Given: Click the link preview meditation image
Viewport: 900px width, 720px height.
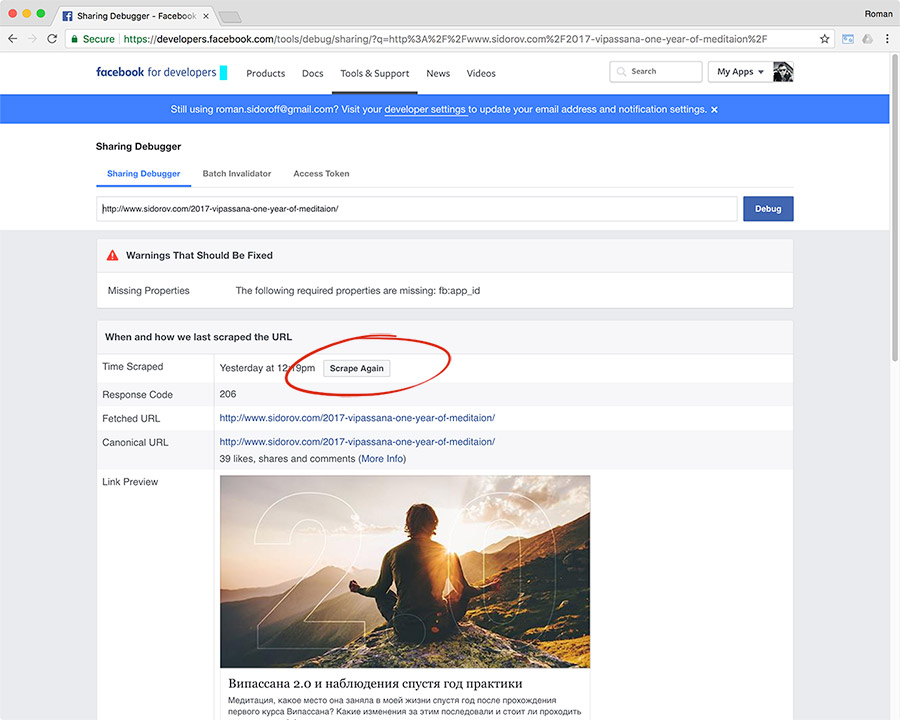Looking at the screenshot, I should (405, 571).
